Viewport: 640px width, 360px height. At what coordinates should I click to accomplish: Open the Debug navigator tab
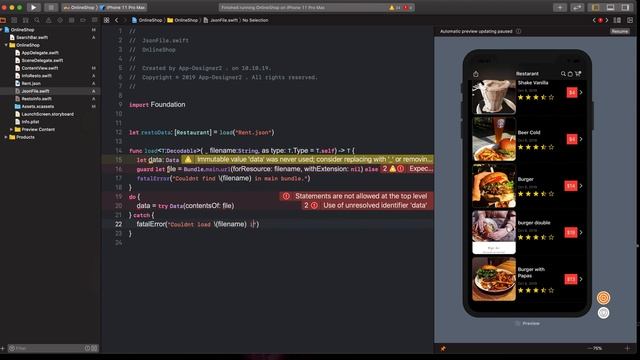point(71,20)
